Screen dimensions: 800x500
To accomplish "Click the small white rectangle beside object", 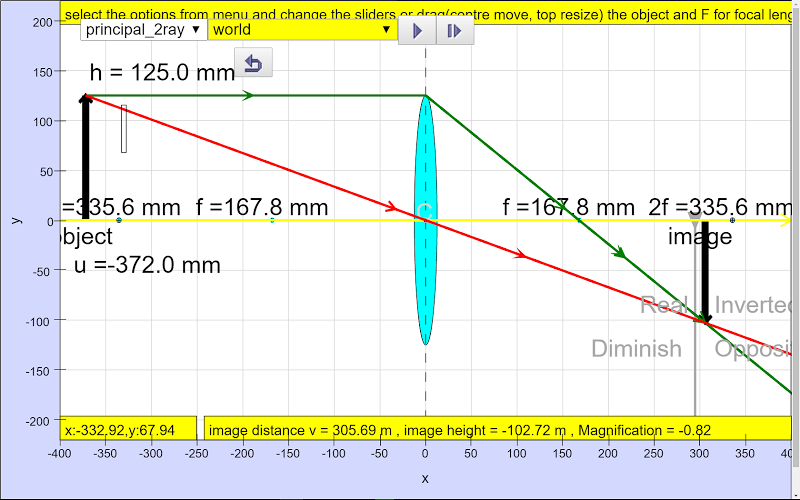I will (124, 129).
